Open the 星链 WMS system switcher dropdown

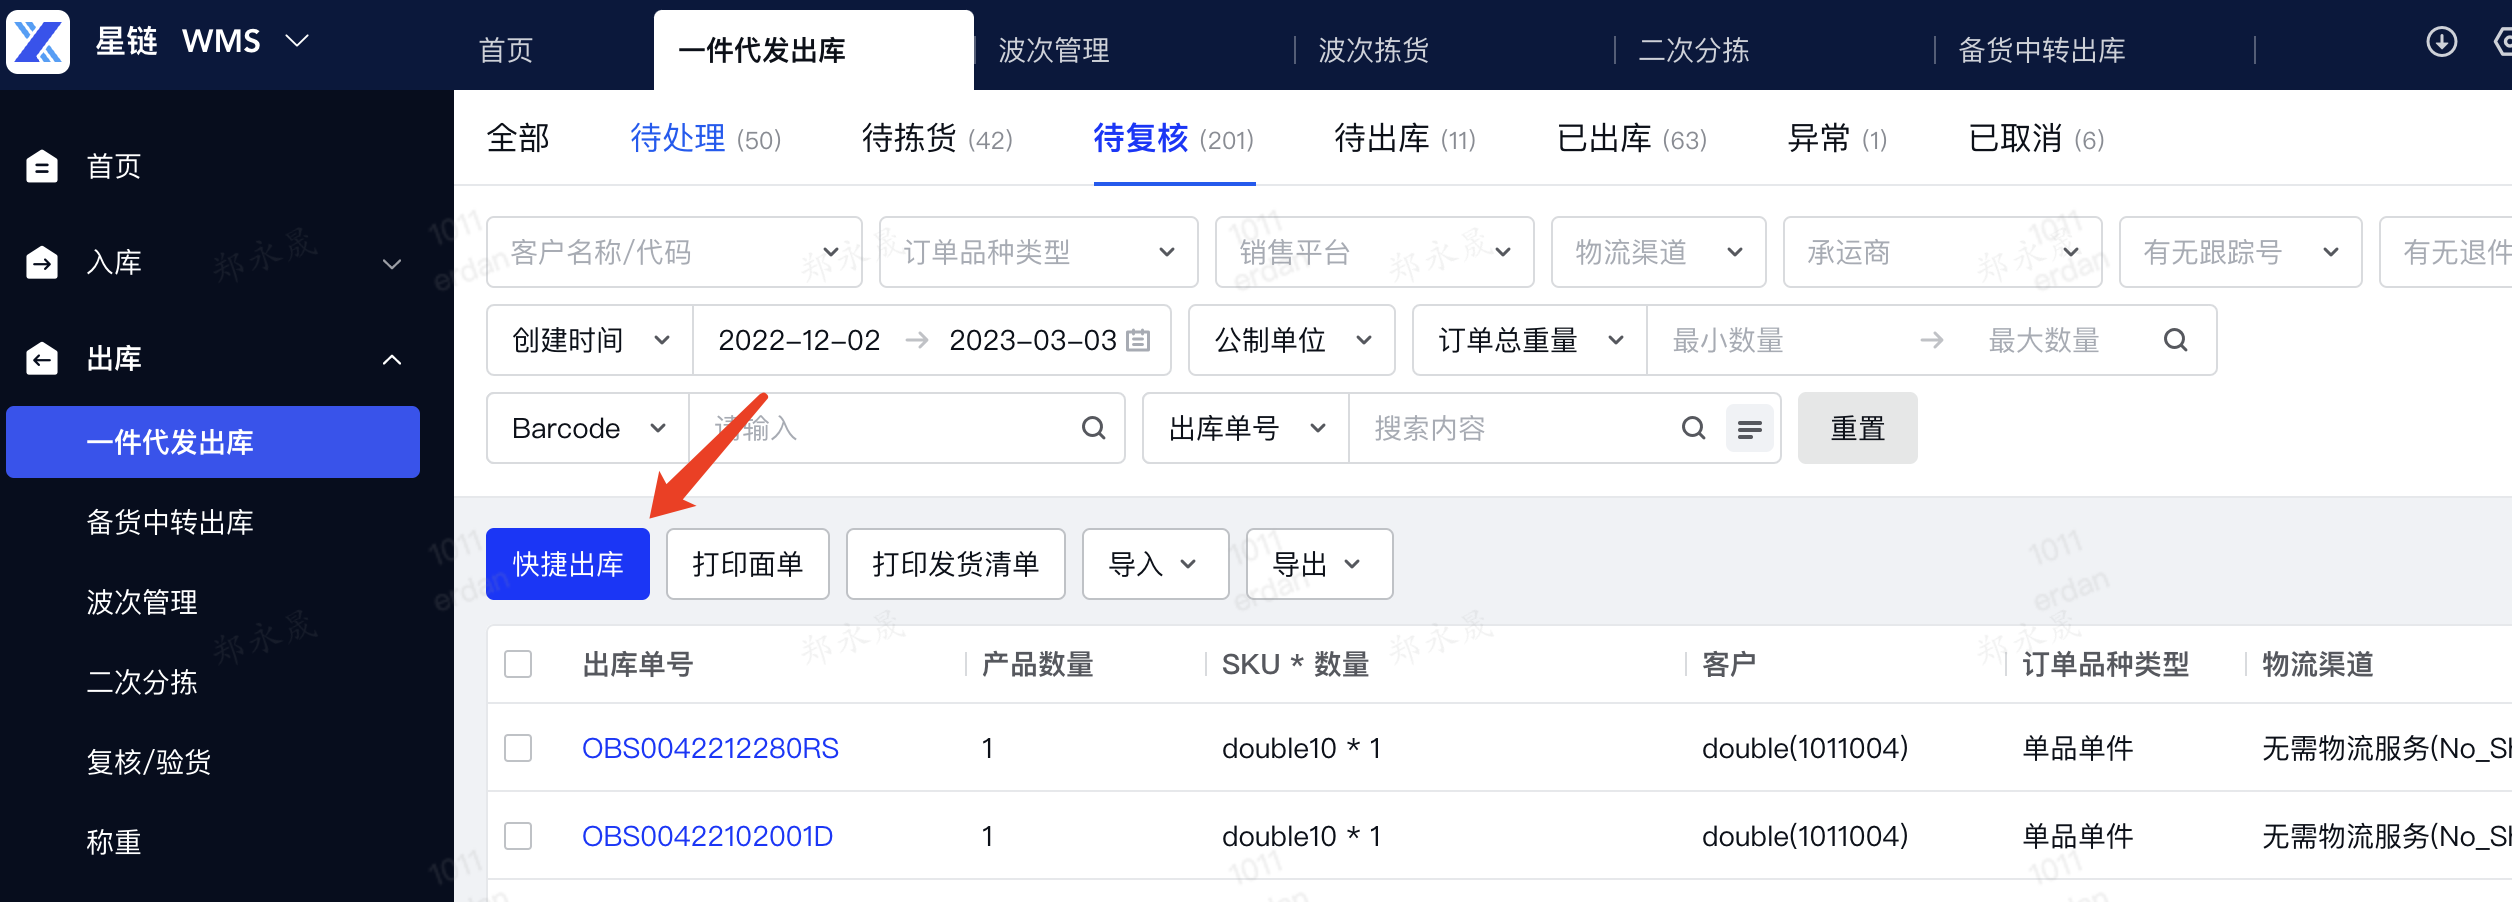tap(297, 42)
